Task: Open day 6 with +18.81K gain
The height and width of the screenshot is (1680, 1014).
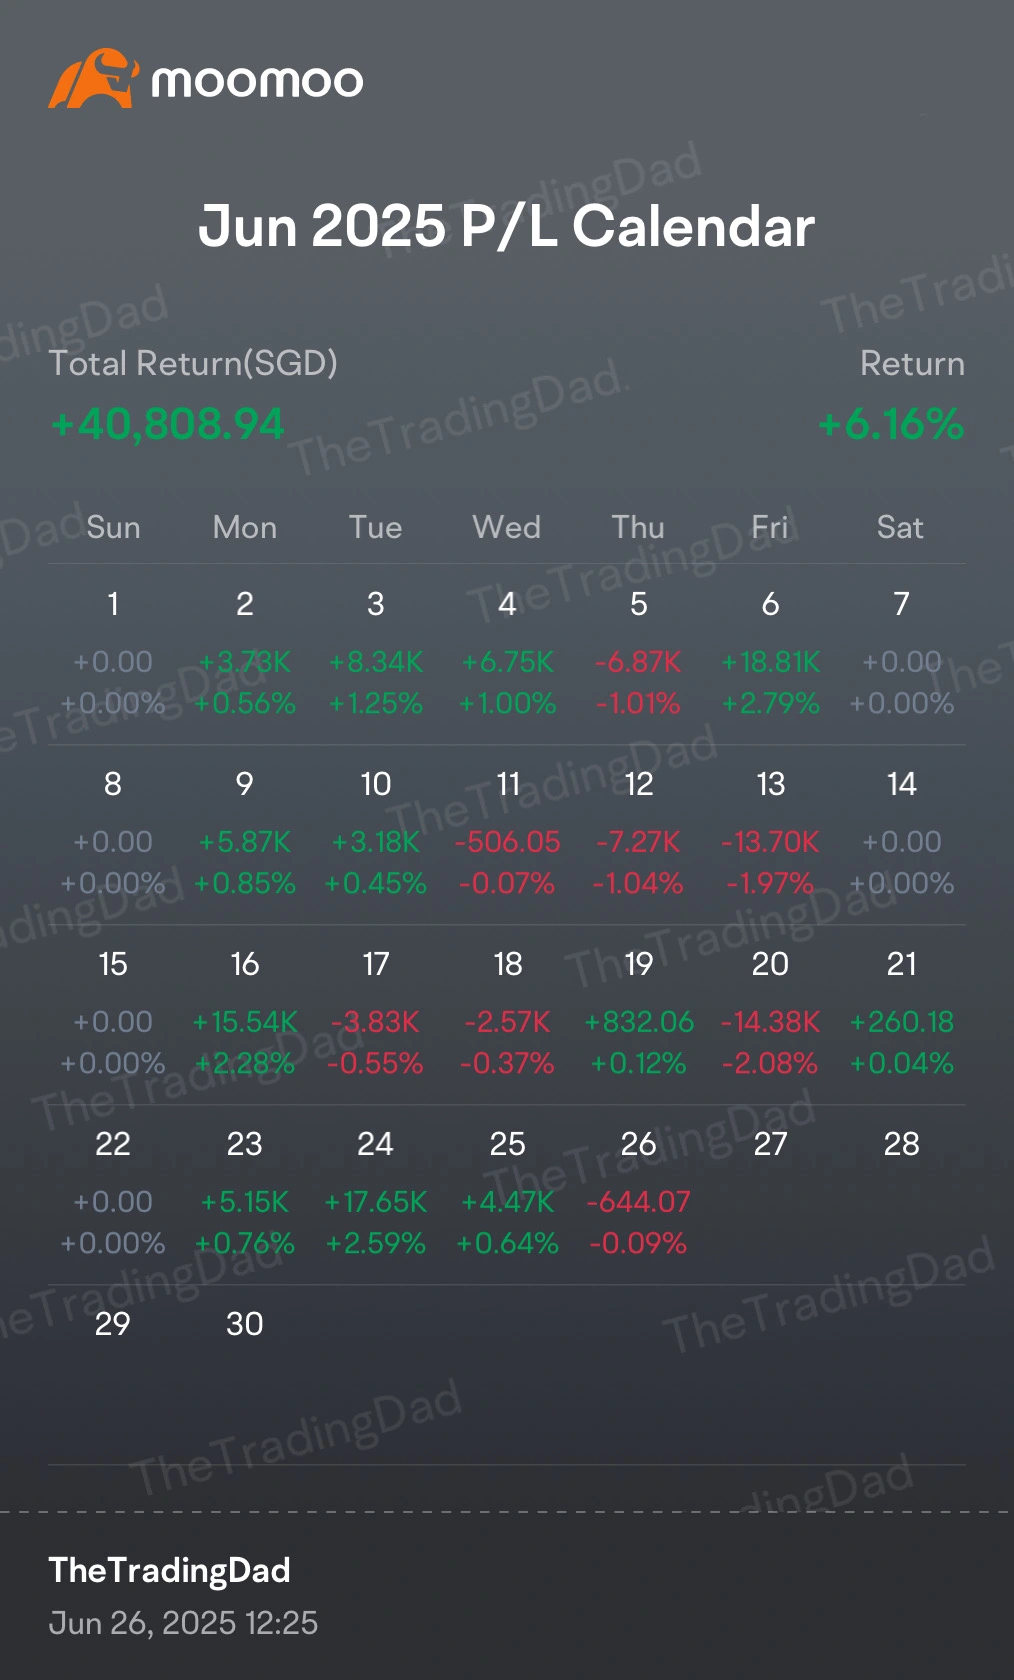Action: pos(770,654)
